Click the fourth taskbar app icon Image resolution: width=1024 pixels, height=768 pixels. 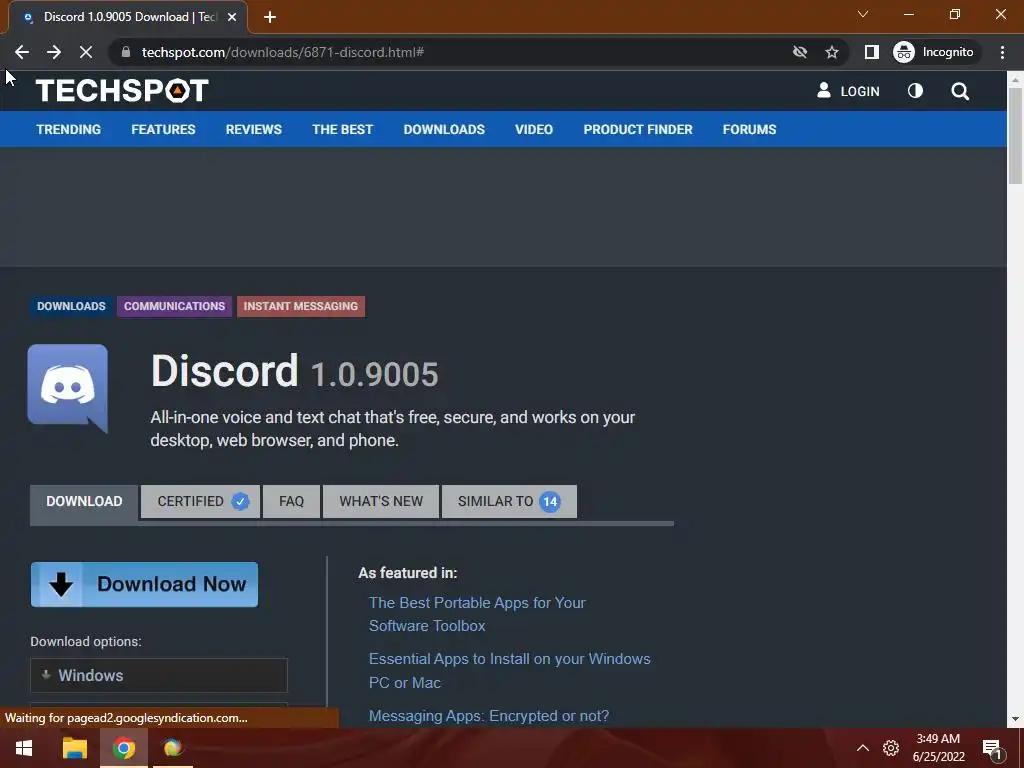173,748
